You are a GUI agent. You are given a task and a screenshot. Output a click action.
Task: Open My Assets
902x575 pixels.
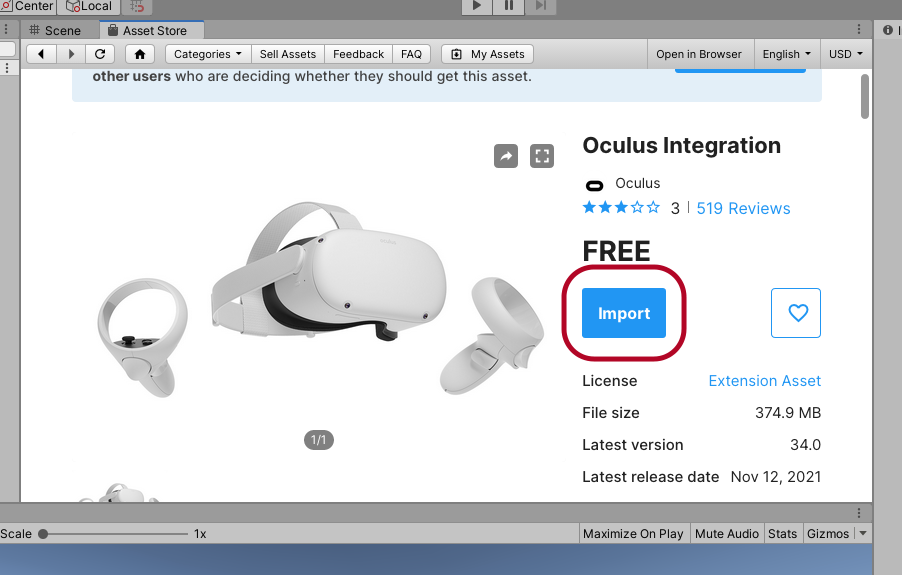coord(487,54)
